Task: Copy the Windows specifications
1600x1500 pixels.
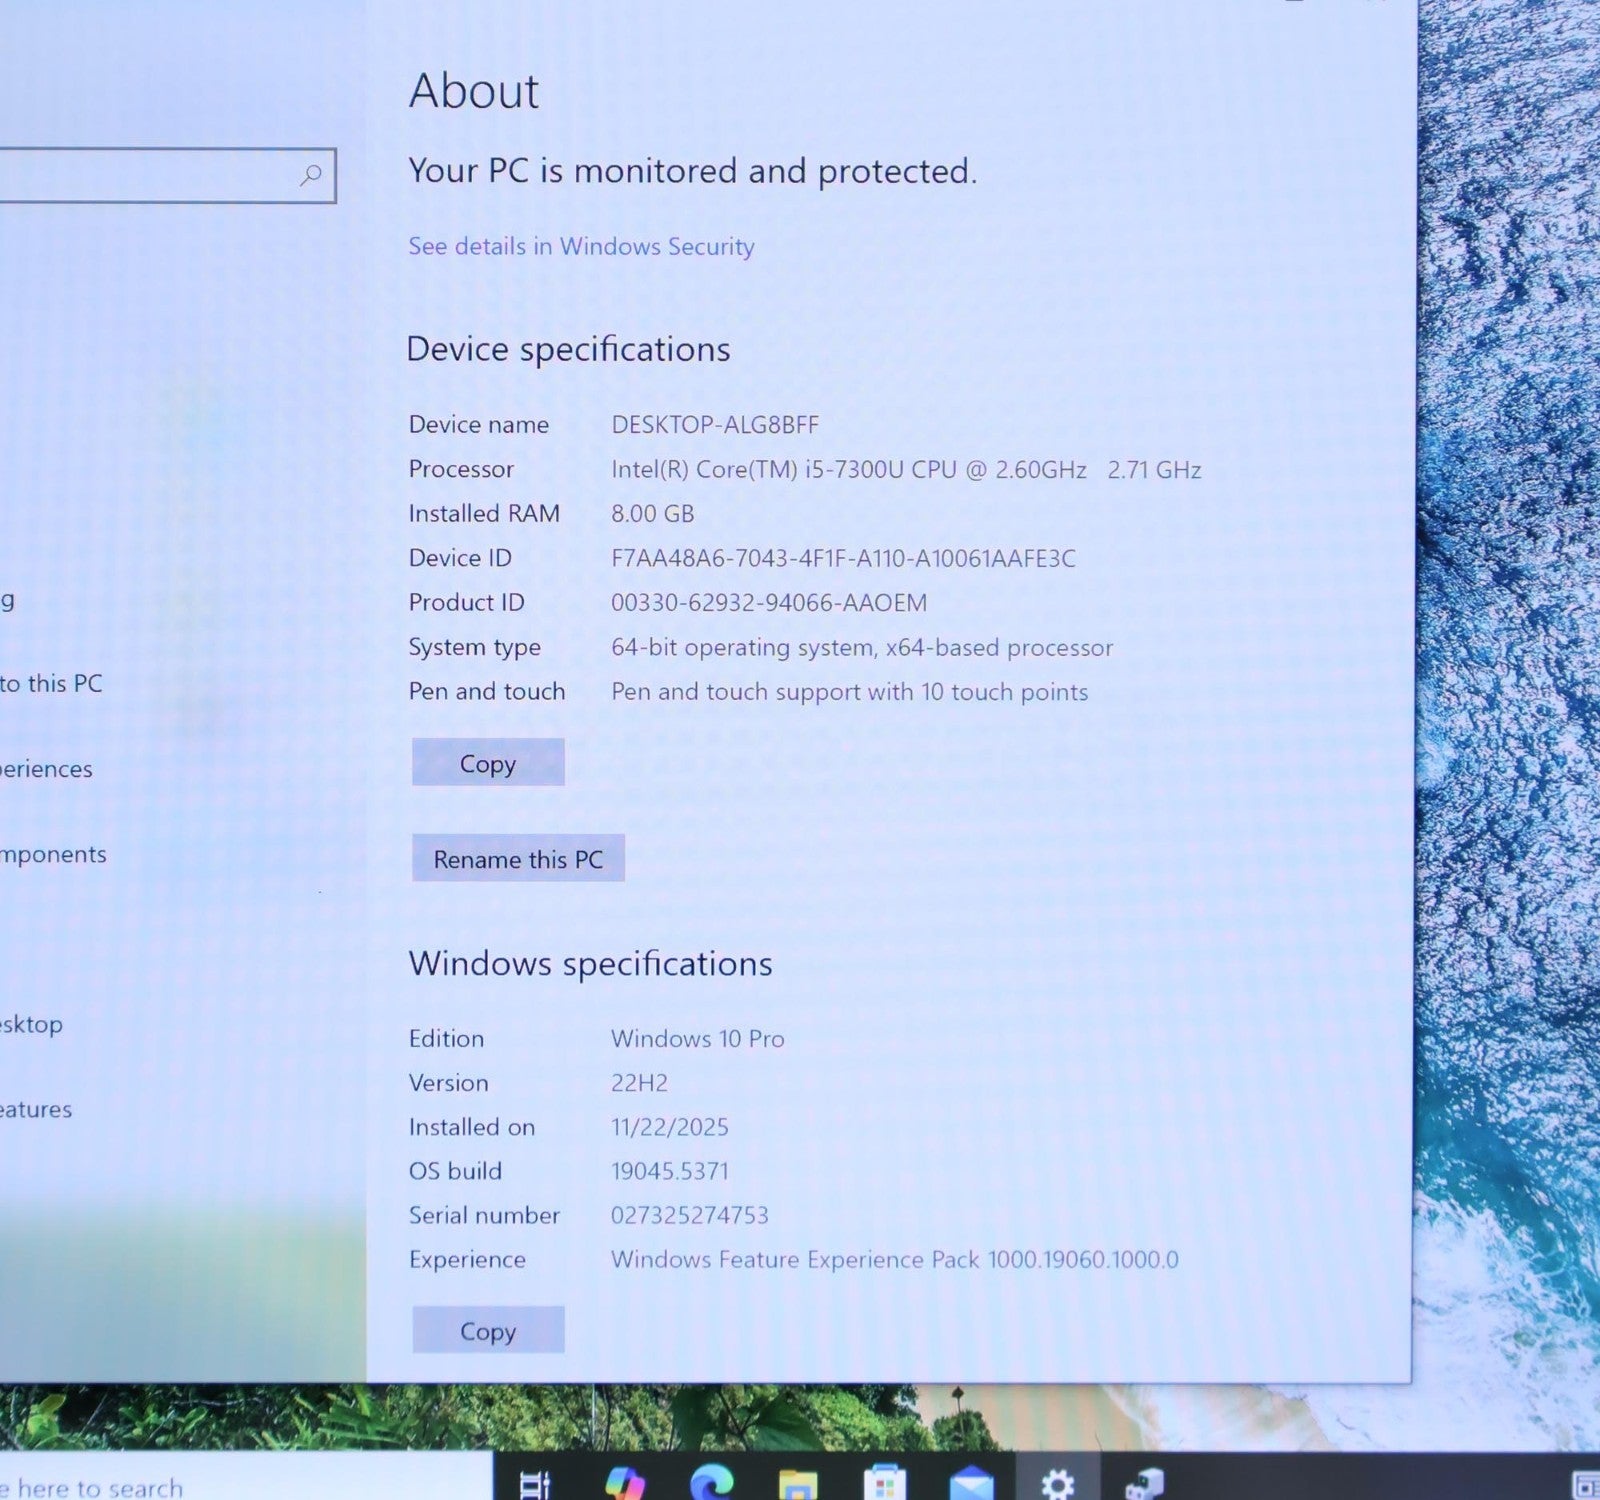Action: pos(487,1331)
